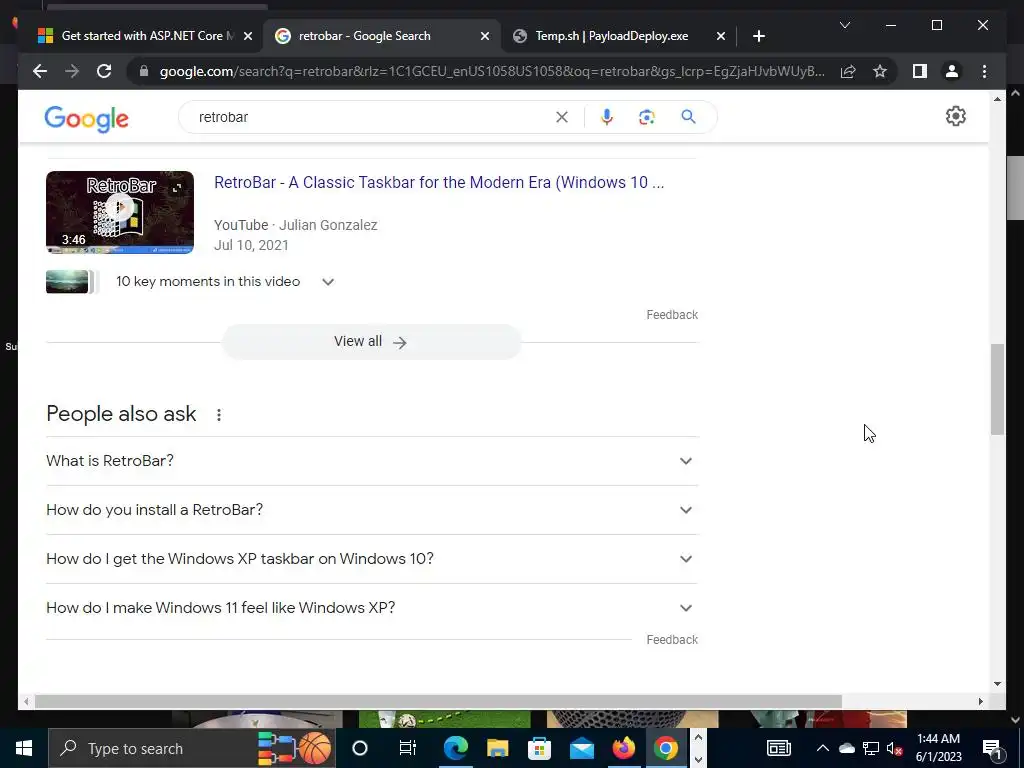
Task: Open the Chrome side panel
Action: point(920,71)
